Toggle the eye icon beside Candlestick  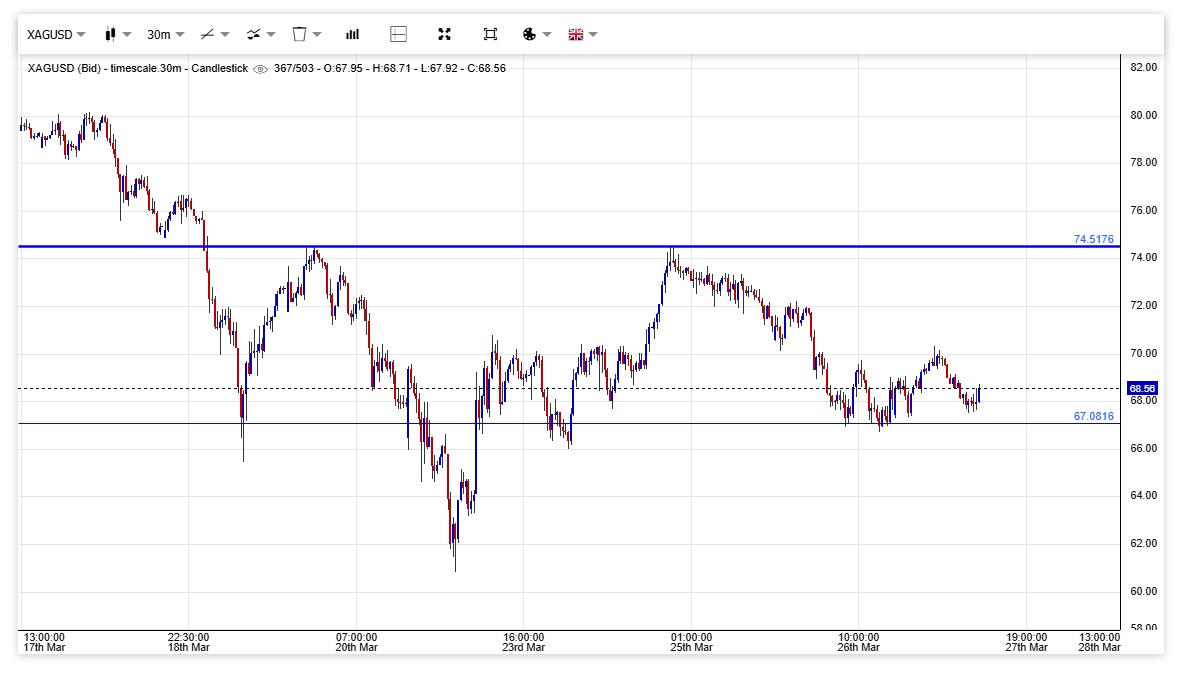tap(261, 69)
